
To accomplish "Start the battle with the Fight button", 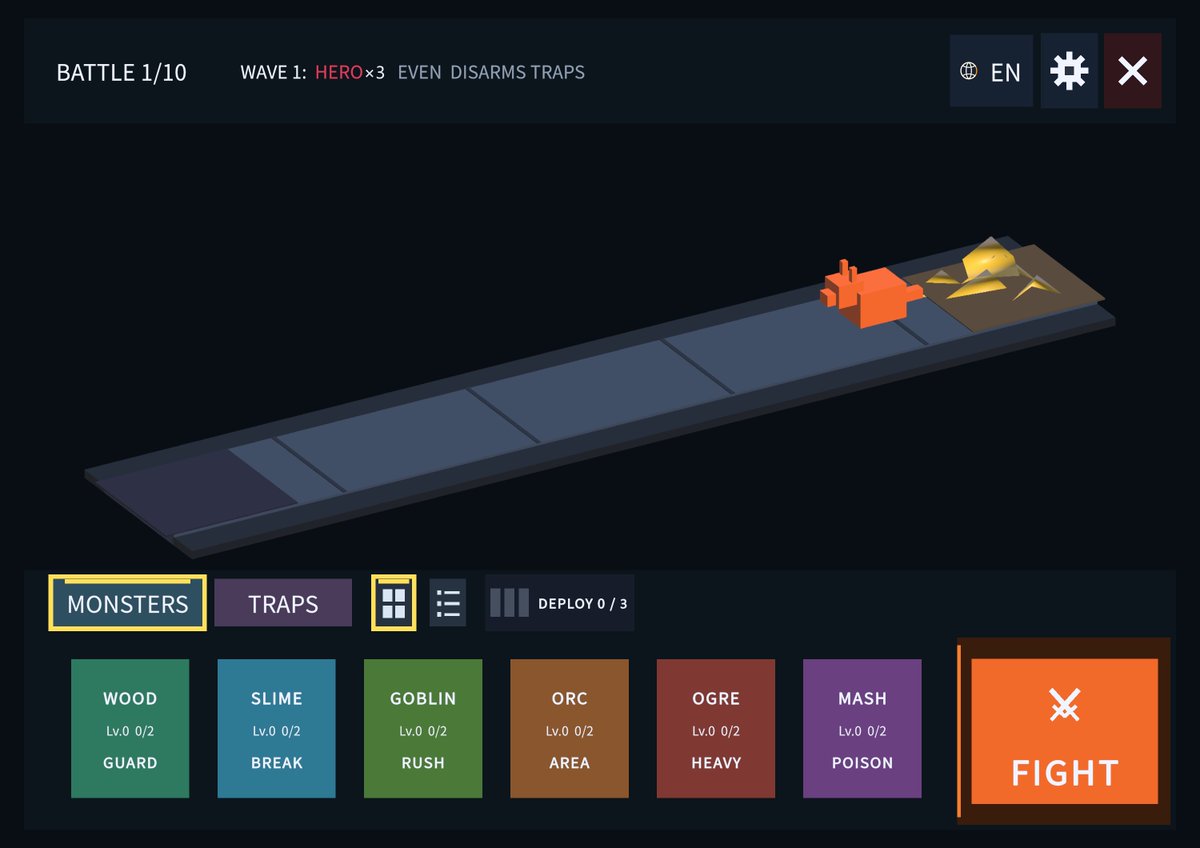I will coord(1064,731).
